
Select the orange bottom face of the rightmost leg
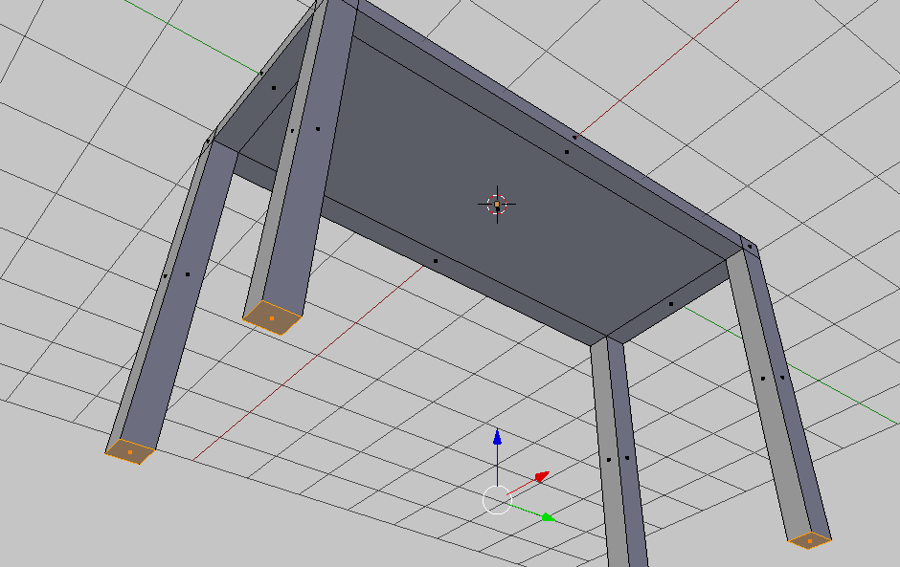(x=810, y=541)
